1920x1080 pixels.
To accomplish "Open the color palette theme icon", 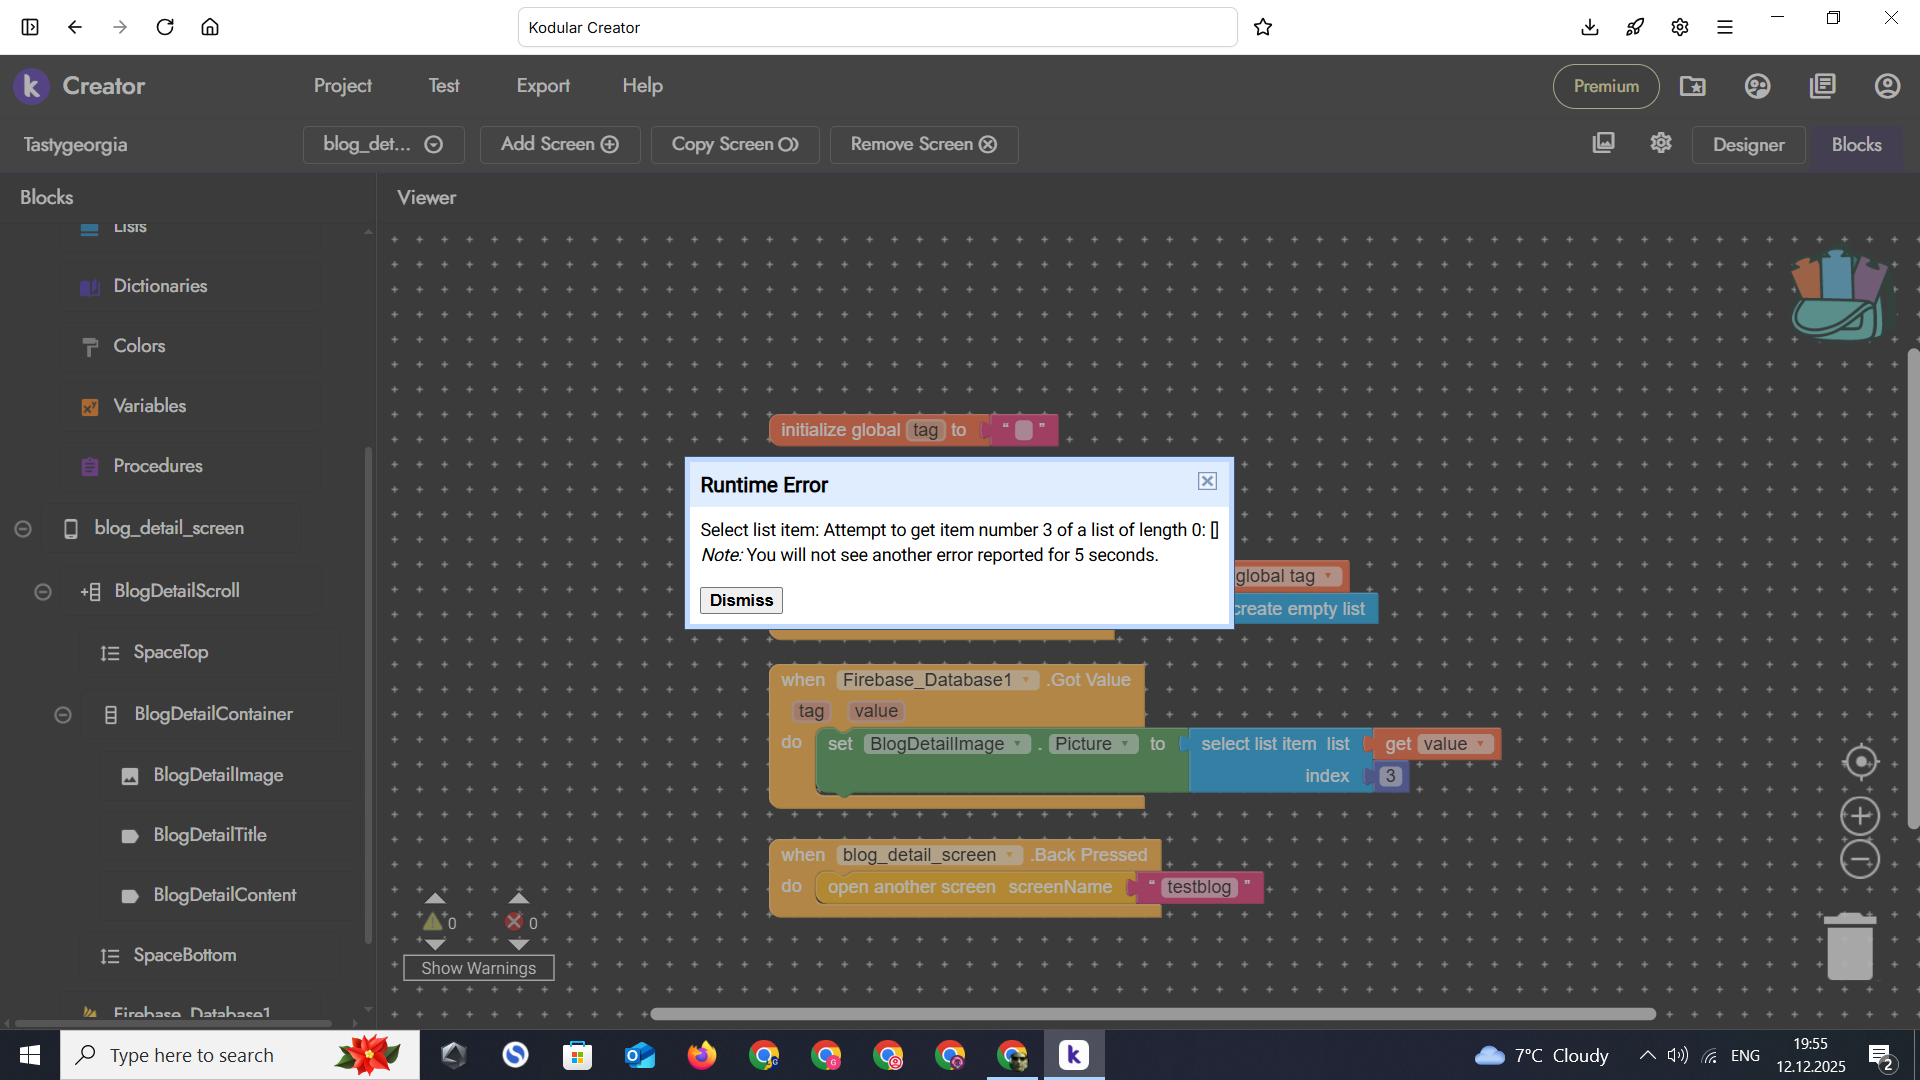I will [1757, 86].
